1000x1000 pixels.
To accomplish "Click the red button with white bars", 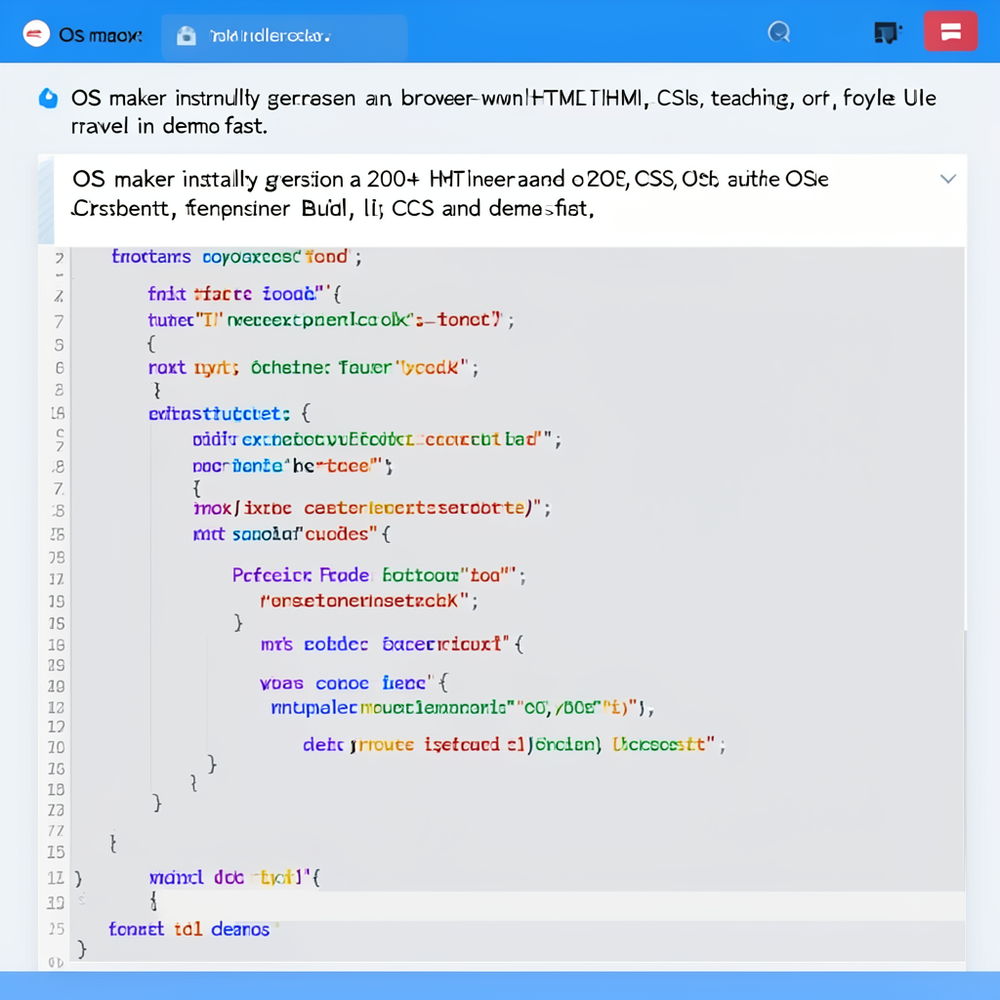I will (x=950, y=31).
